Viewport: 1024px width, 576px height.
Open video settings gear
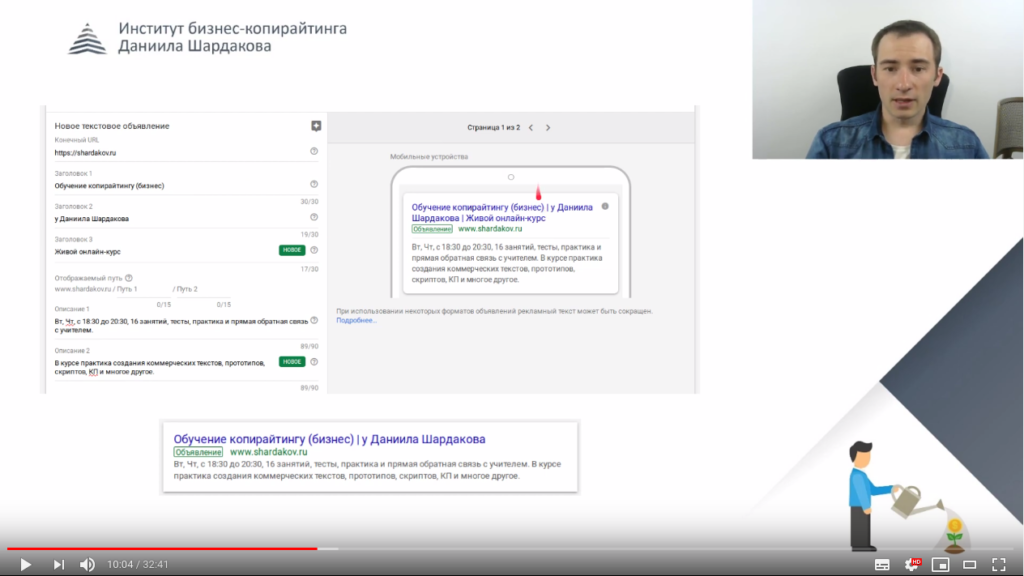pos(912,564)
